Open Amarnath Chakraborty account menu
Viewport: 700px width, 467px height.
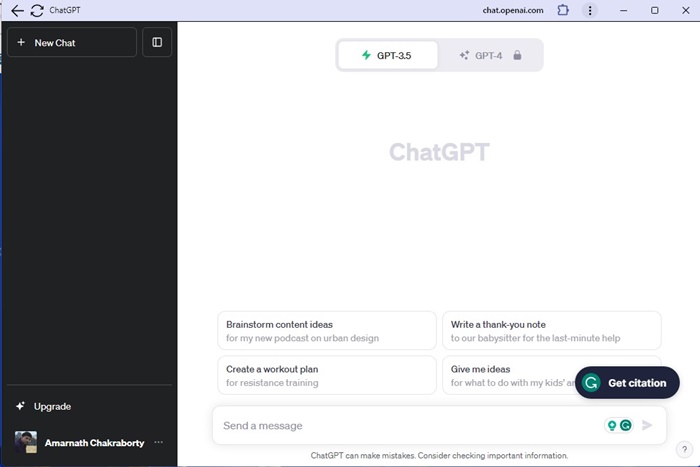[x=89, y=442]
